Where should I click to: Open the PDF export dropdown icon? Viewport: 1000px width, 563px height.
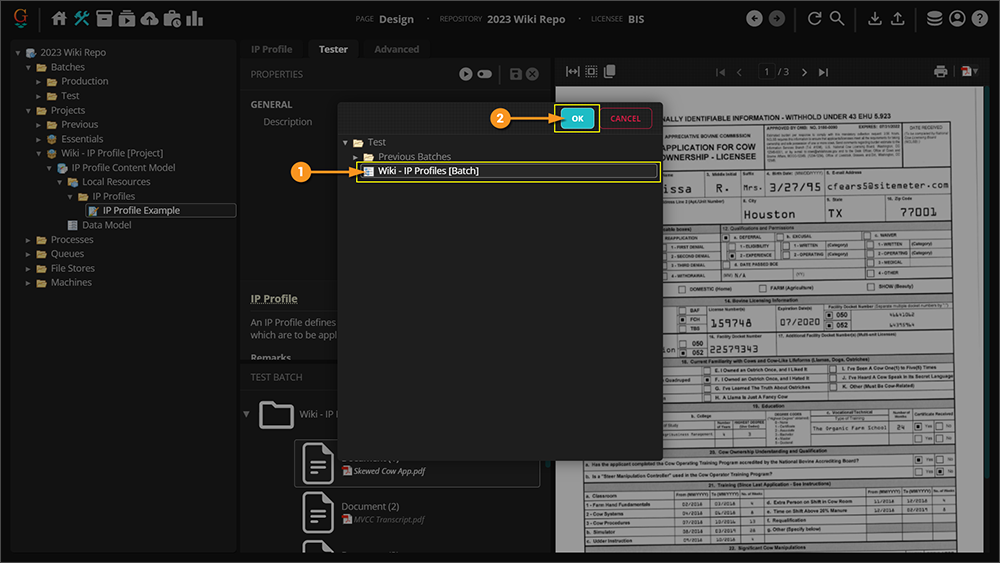[x=969, y=71]
